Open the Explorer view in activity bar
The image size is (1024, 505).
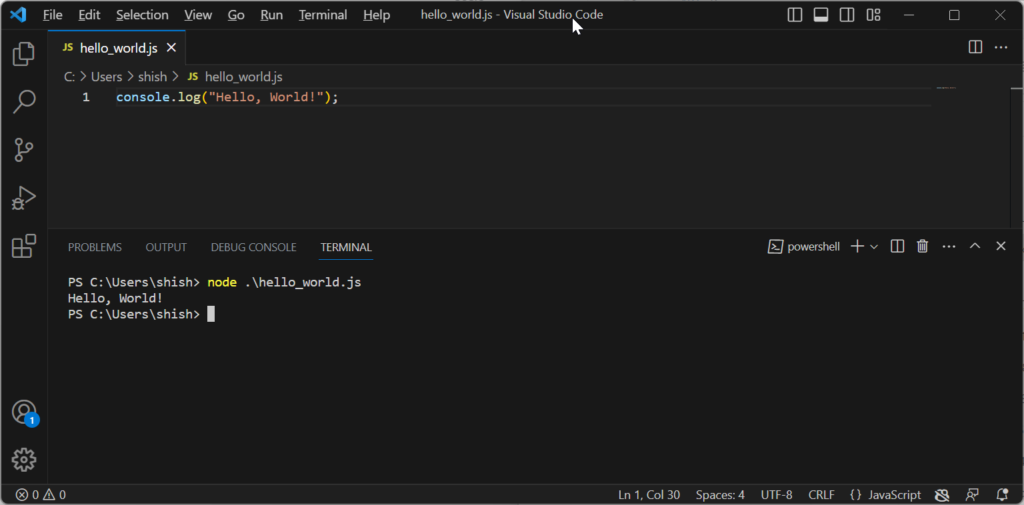(24, 54)
